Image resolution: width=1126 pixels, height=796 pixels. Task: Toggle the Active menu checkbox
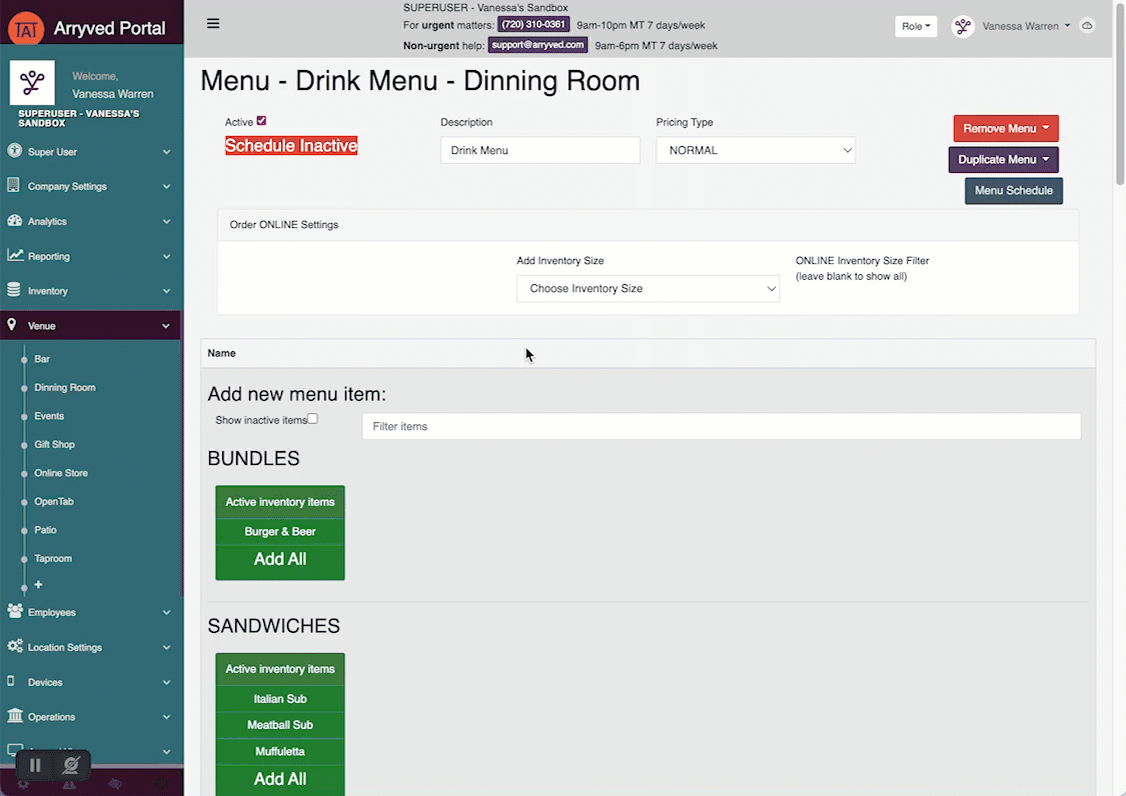coord(261,121)
